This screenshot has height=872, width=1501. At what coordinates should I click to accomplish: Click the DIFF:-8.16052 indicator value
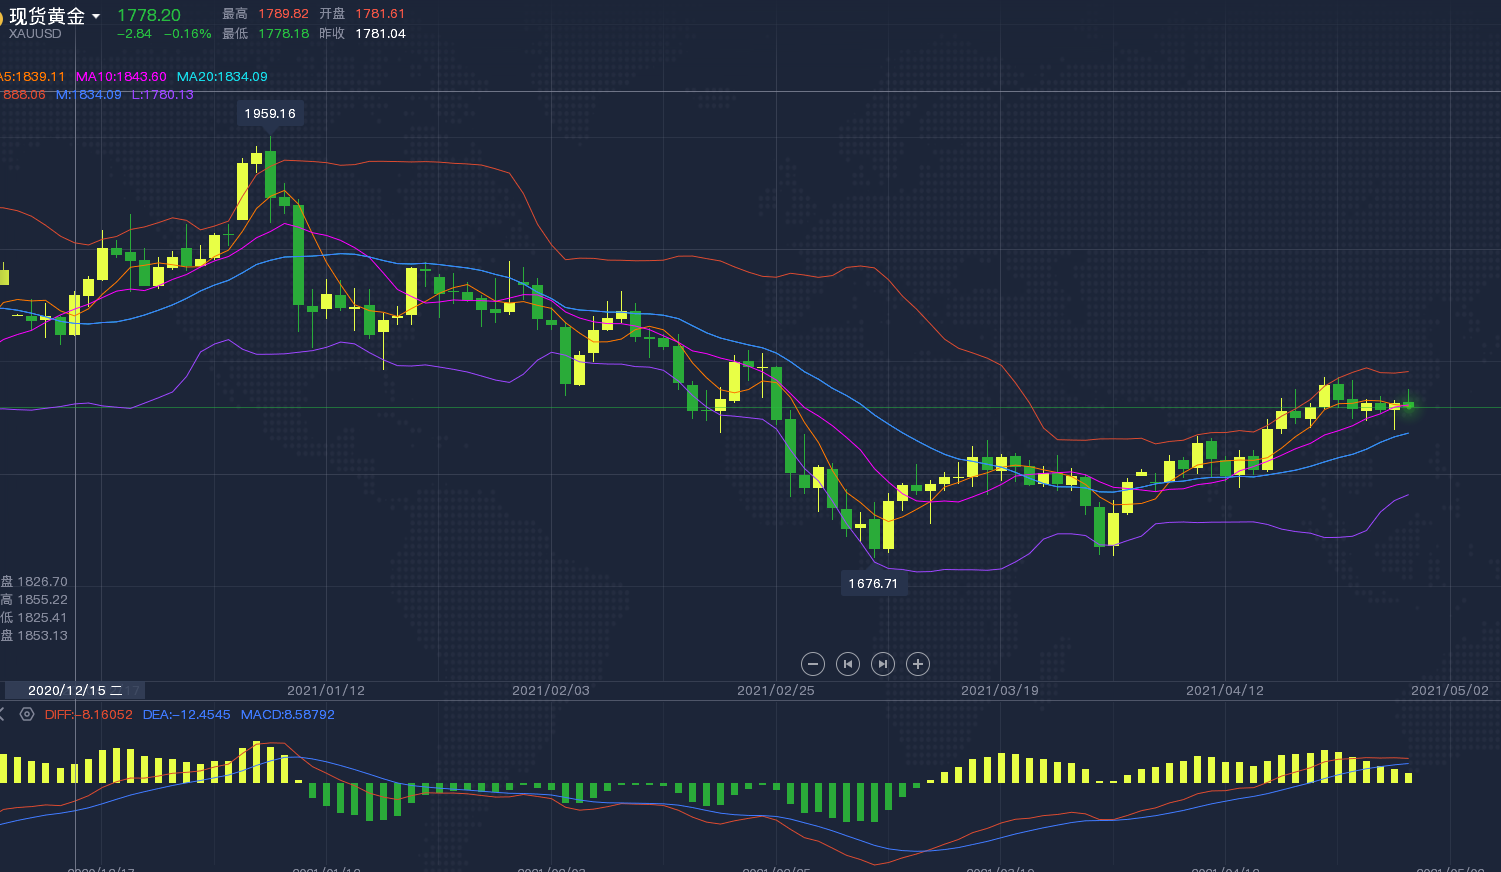pyautogui.click(x=89, y=715)
